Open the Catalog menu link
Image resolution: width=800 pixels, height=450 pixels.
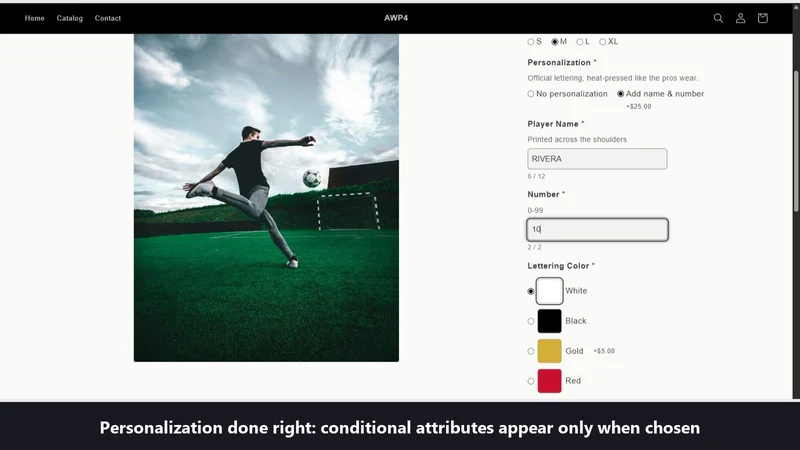tap(69, 18)
